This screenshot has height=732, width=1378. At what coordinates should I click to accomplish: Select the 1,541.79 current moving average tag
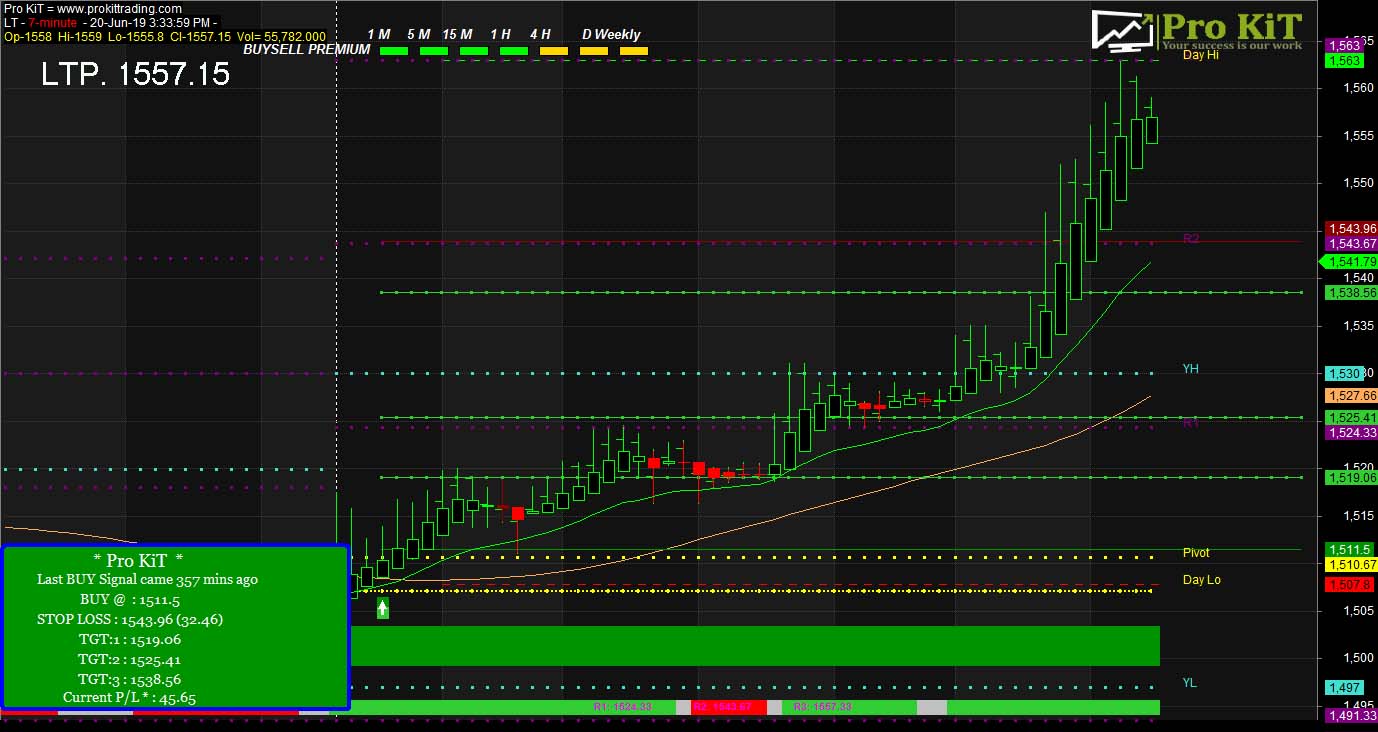point(1352,262)
